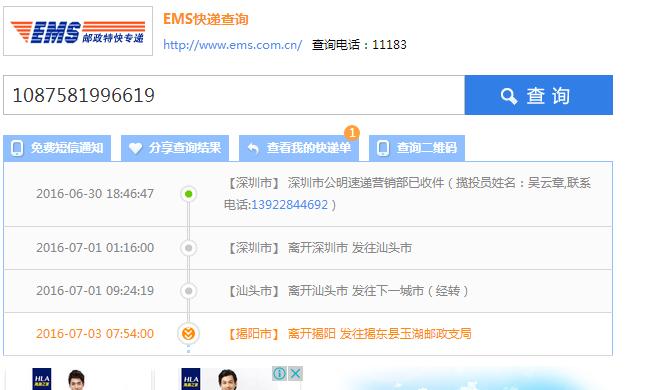Image resolution: width=647 pixels, height=390 pixels.
Task: Select the green timeline dot for 2016-06-30
Action: pos(189,194)
